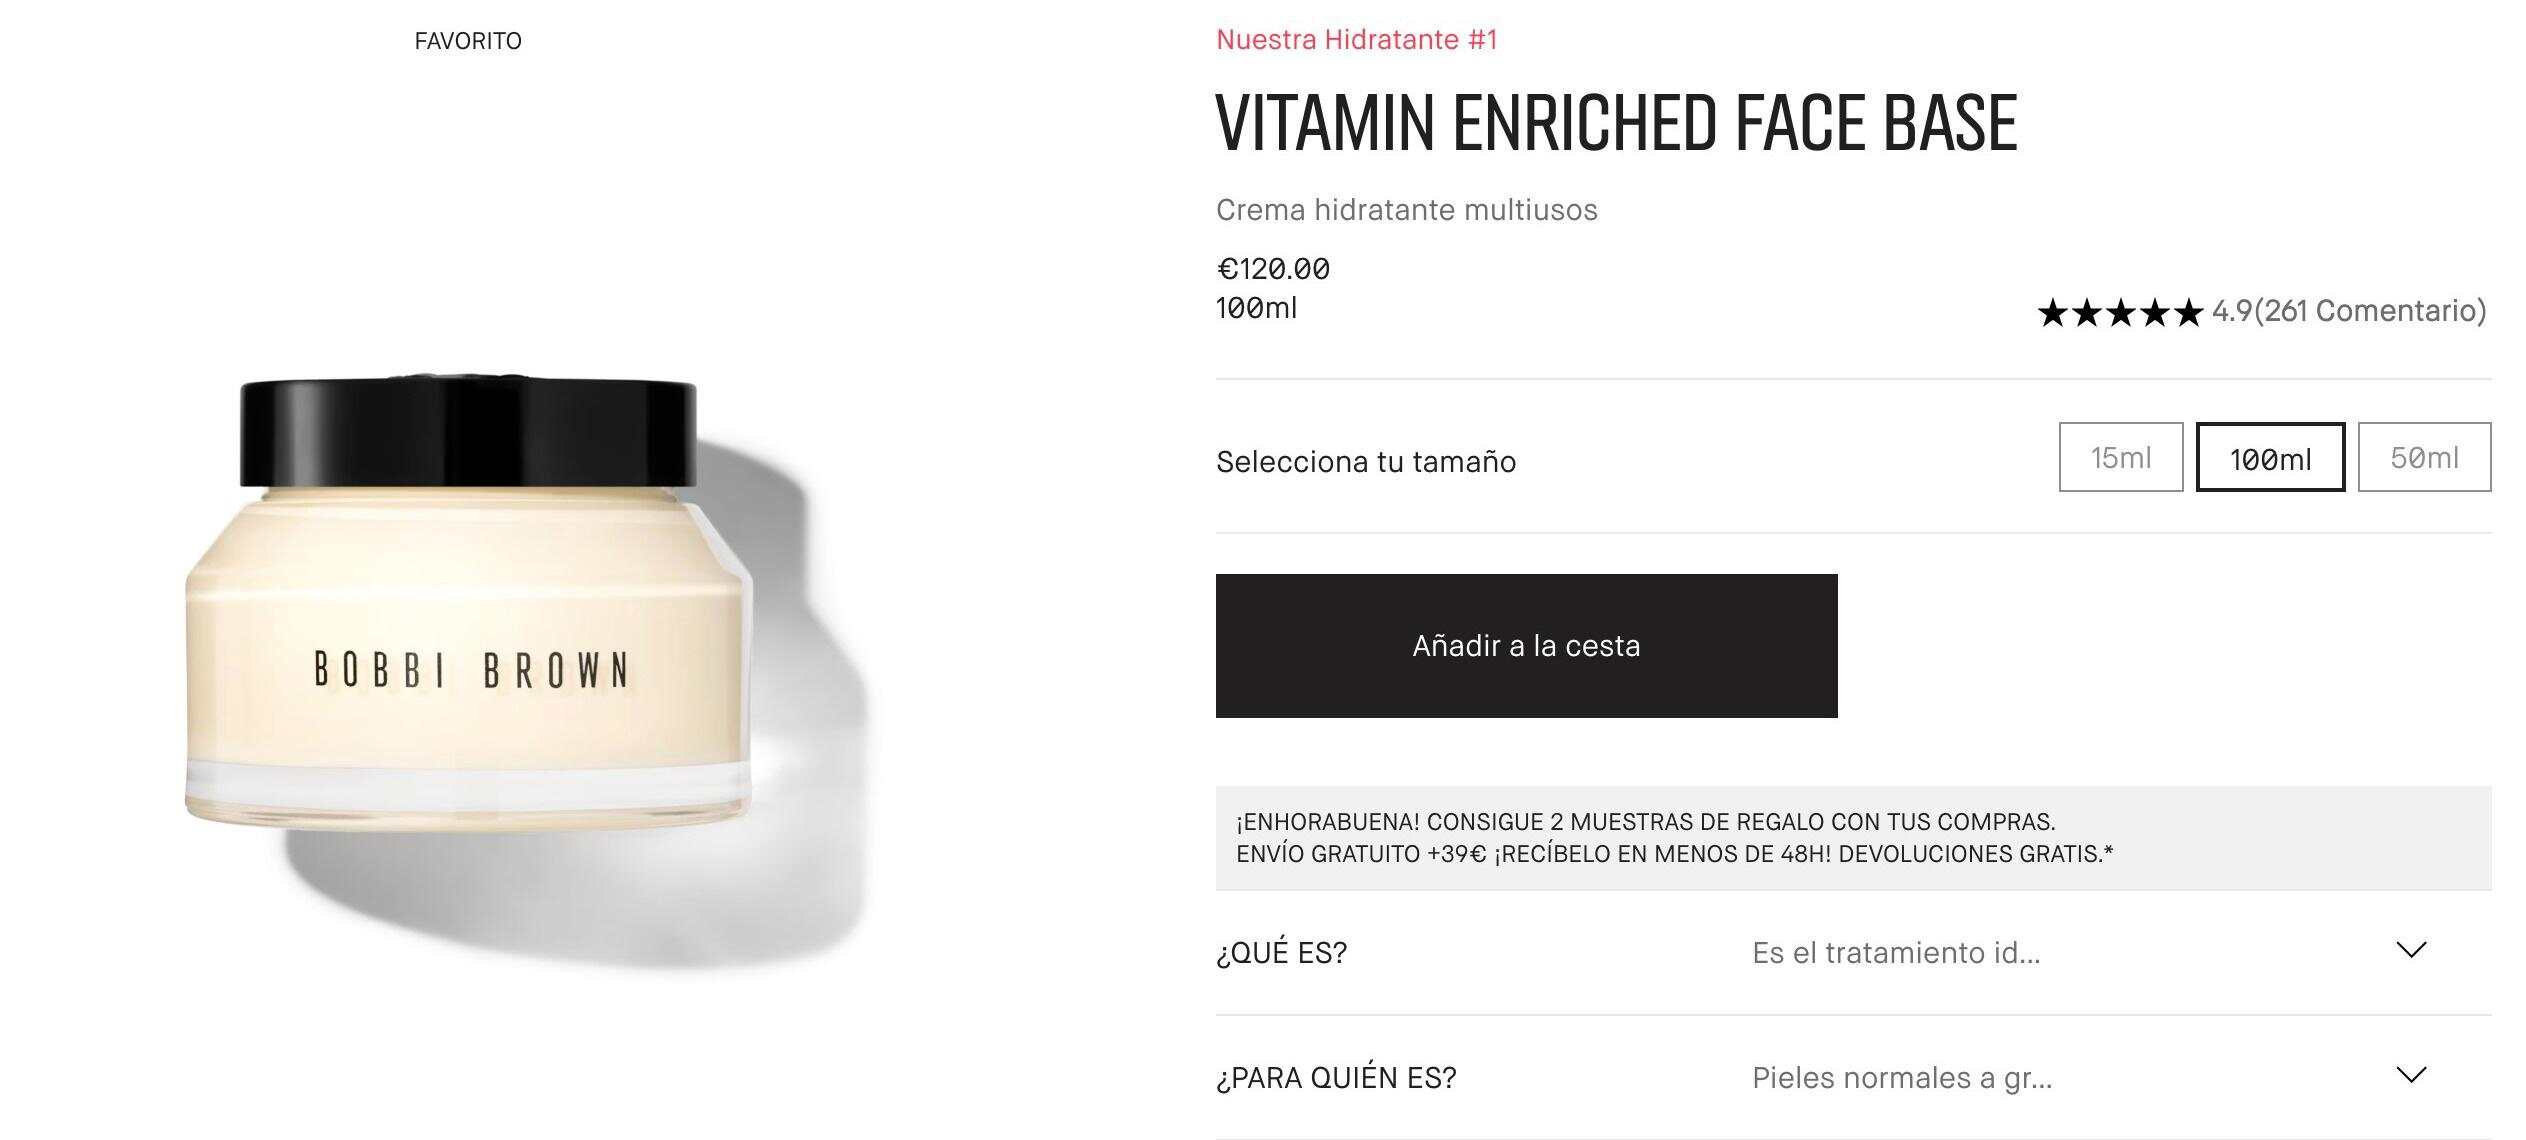Click the Nuestra Hidratante #1 label
This screenshot has width=2526, height=1140.
[1357, 40]
